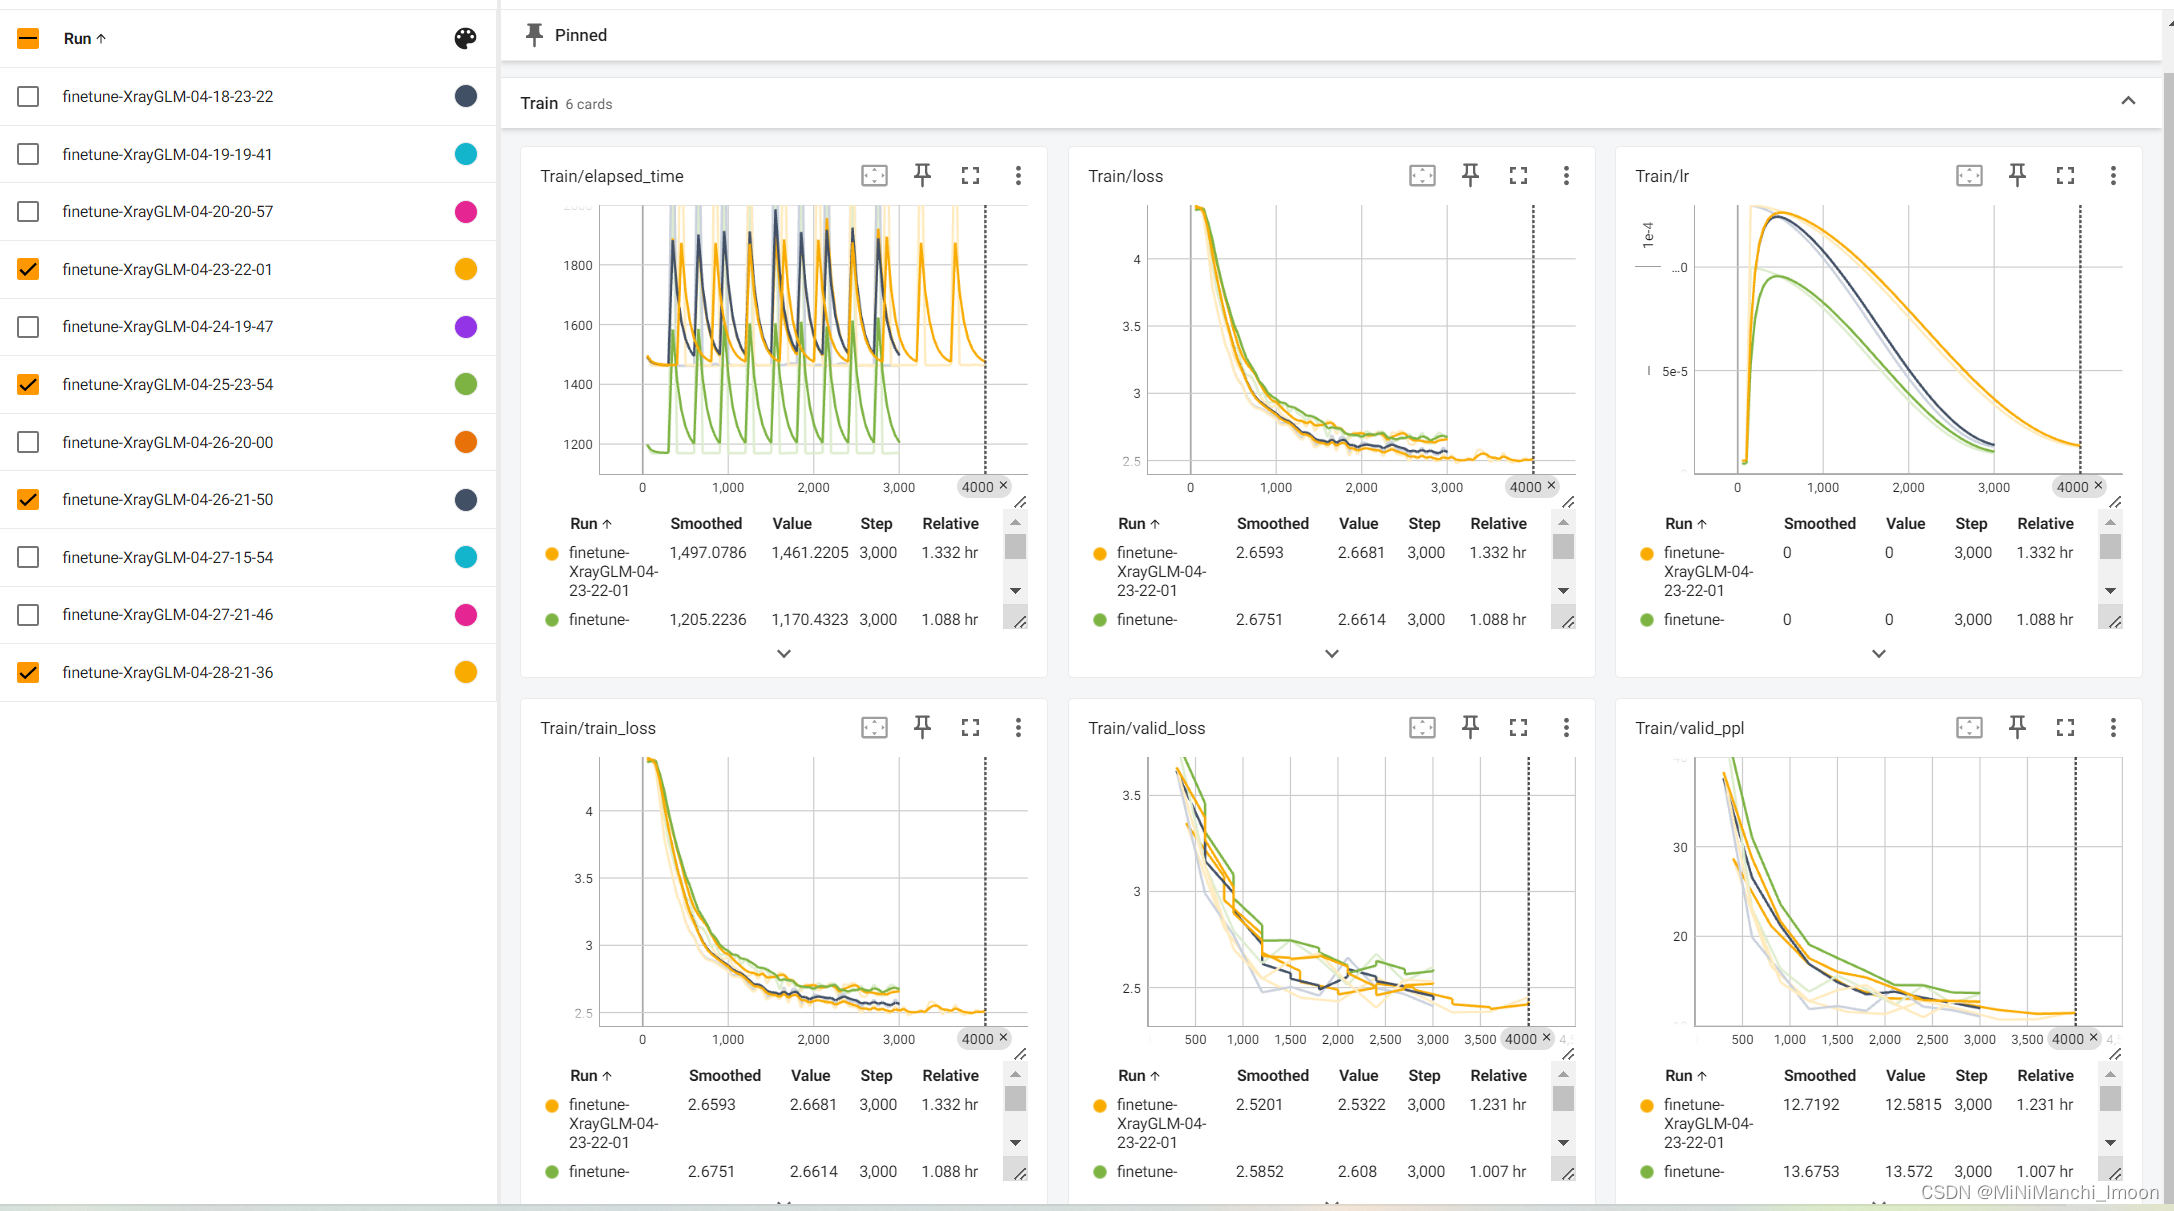Viewport: 2174px width, 1211px height.
Task: Open more options for Train/train_loss card
Action: [1018, 728]
